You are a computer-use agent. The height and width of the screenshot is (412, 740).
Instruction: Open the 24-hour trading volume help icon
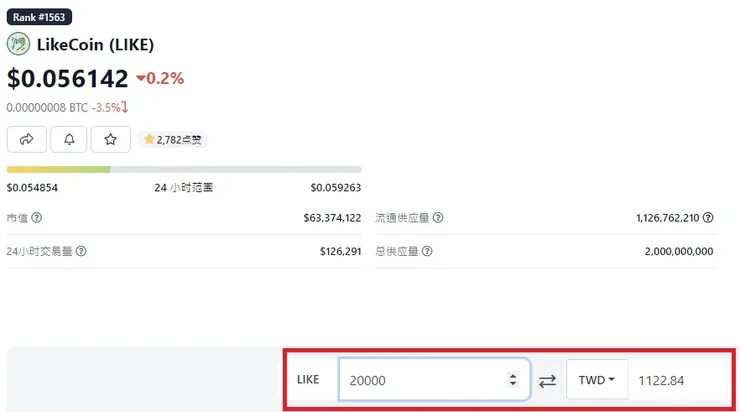(x=81, y=251)
